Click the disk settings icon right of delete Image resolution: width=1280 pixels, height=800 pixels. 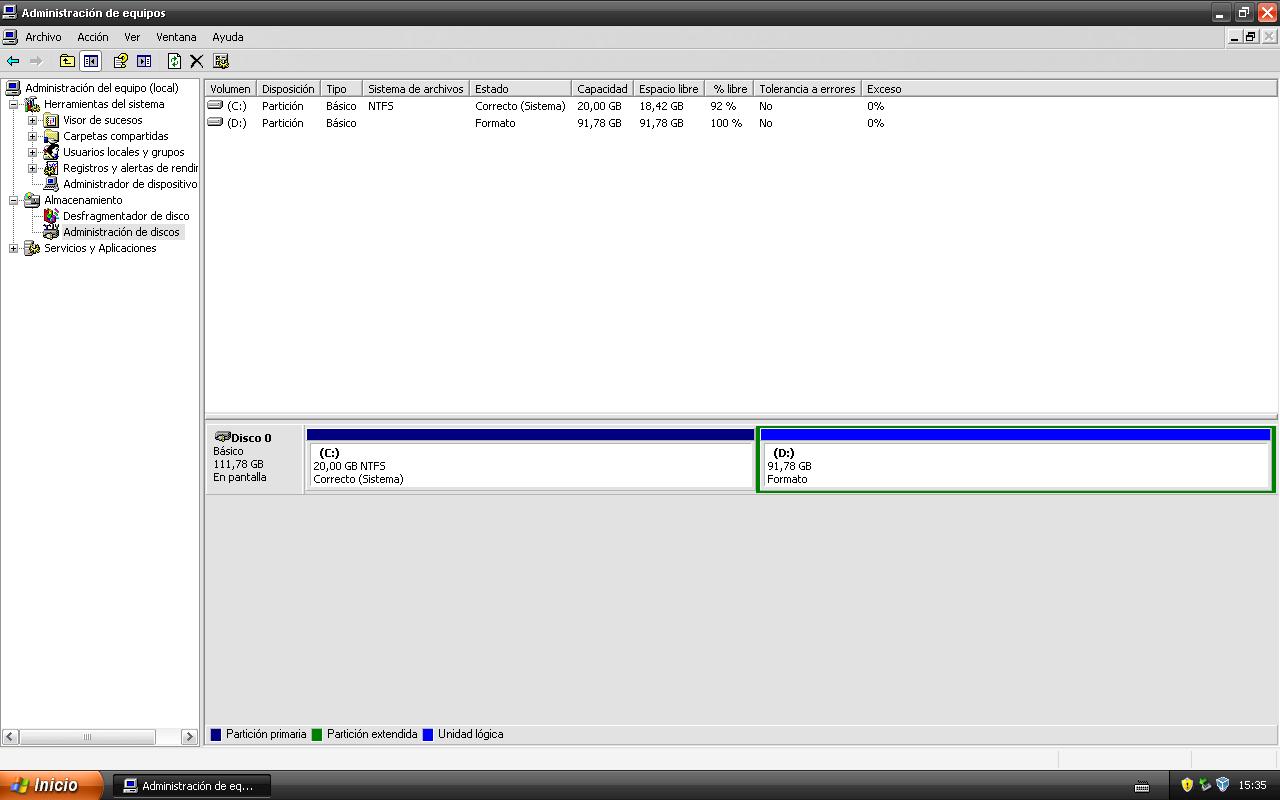221,61
